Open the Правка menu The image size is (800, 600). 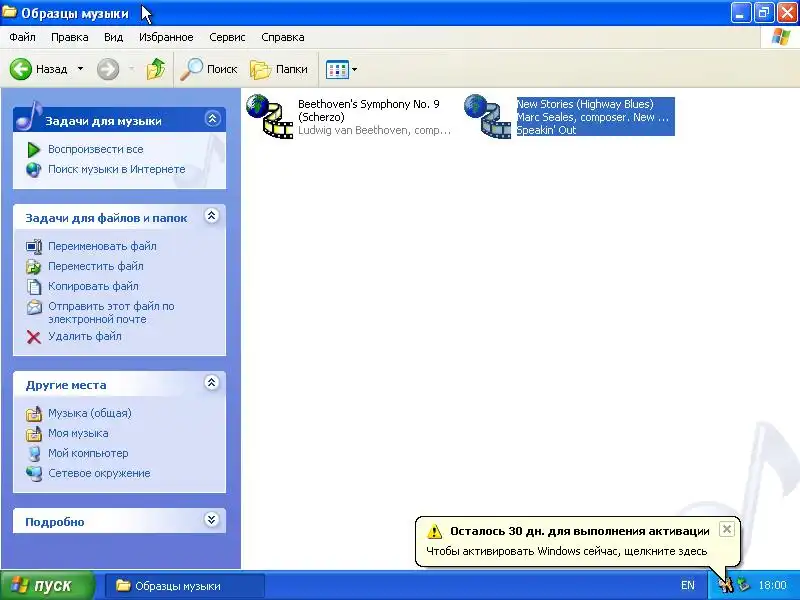tap(69, 37)
